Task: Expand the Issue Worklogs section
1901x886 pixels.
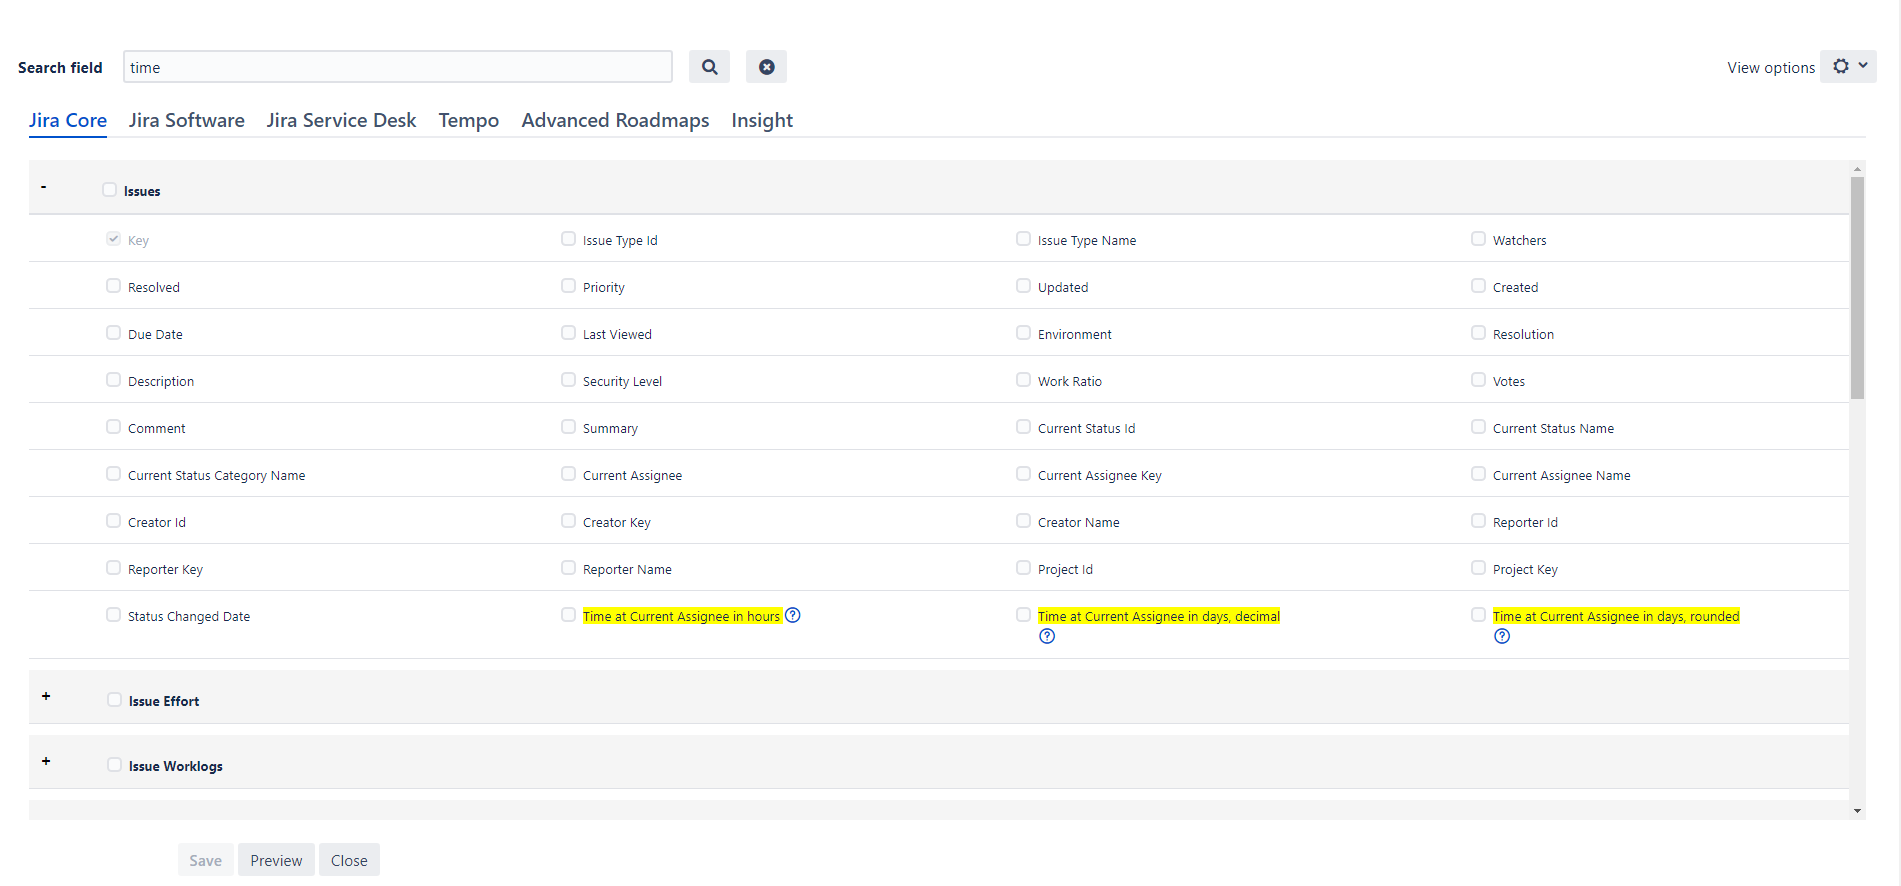Action: coord(46,761)
